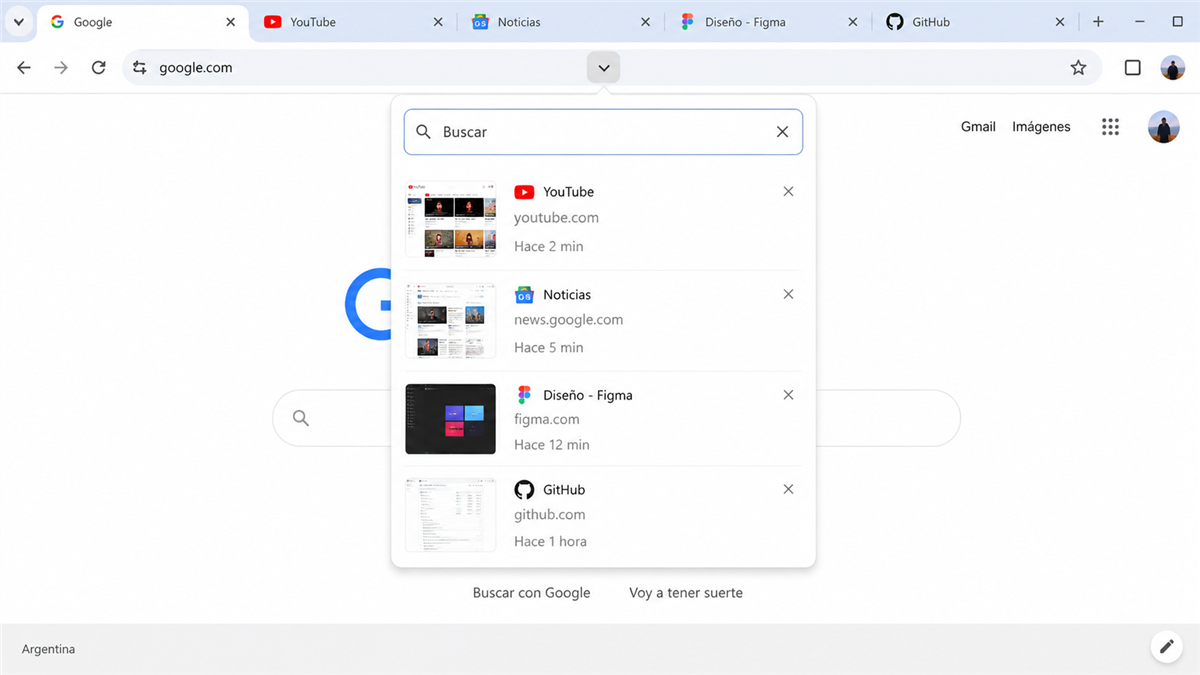Viewport: 1200px width, 675px height.
Task: Switch to the GitHub tab
Action: point(977,22)
